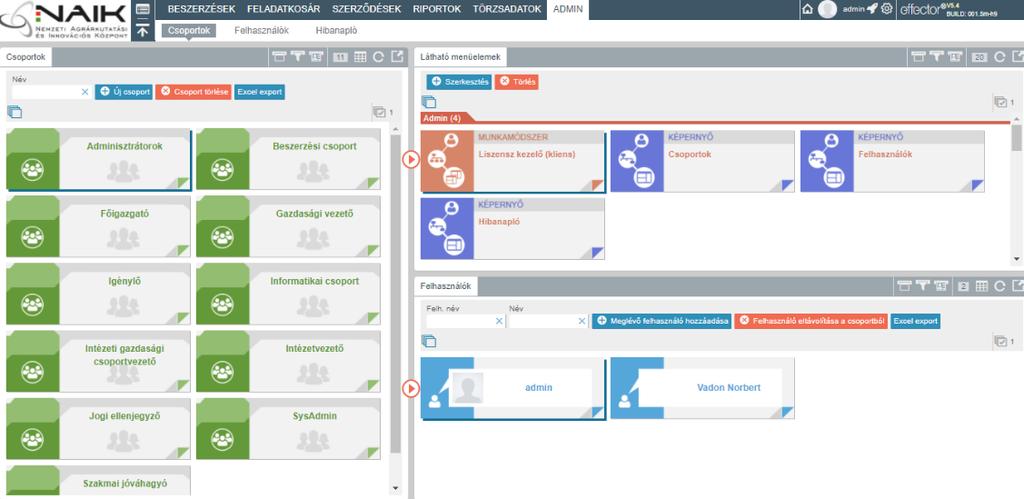Open the FELADATKOSÁR menu
Viewport: 1024px width, 499px height.
283,9
